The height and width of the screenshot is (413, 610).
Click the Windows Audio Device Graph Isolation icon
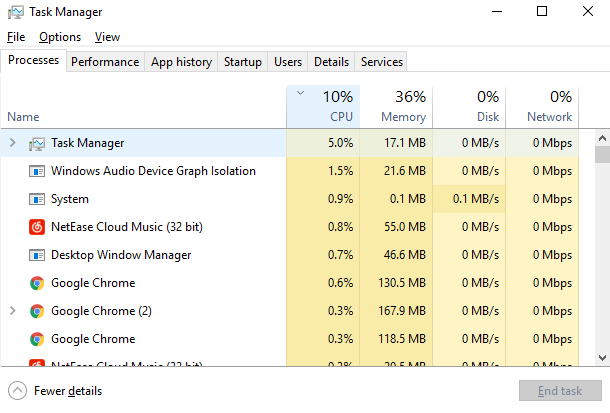pyautogui.click(x=37, y=171)
